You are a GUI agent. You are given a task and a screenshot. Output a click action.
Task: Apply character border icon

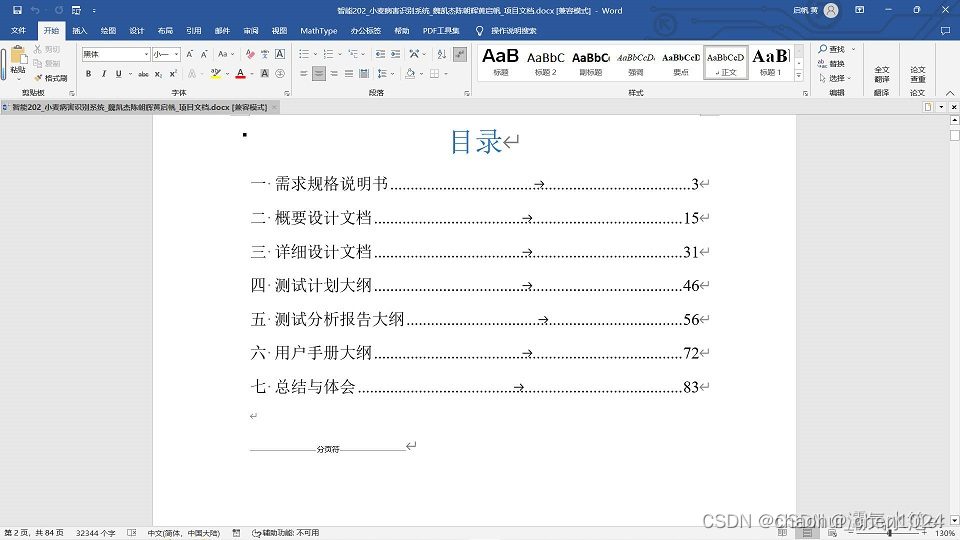pos(280,54)
